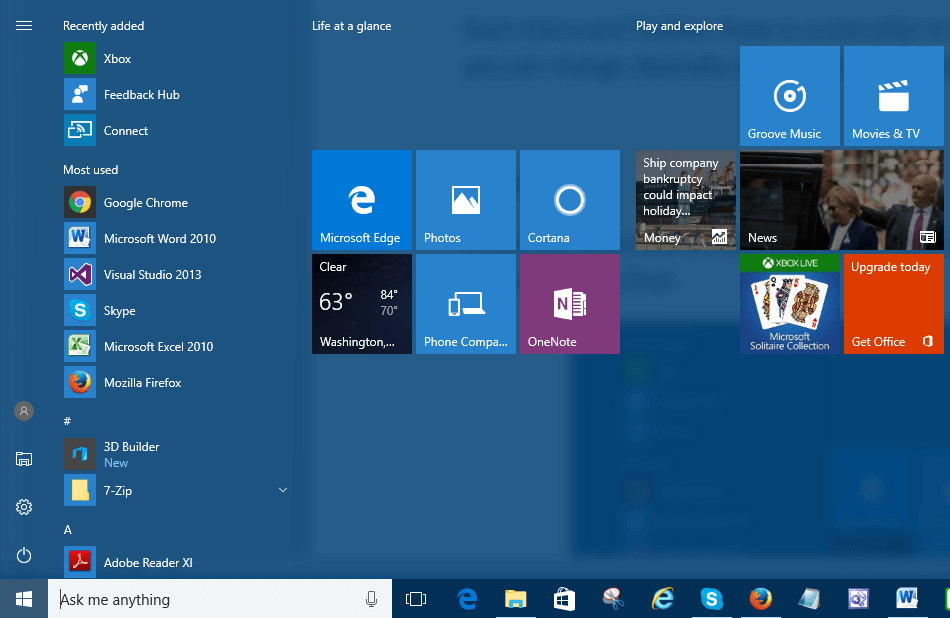Click the '#' letter group header

tap(67, 421)
